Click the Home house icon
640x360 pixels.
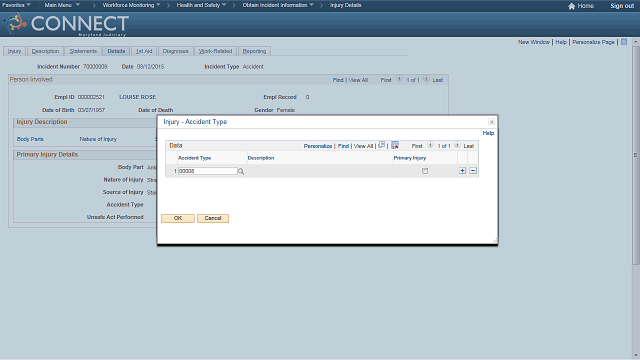tap(571, 6)
